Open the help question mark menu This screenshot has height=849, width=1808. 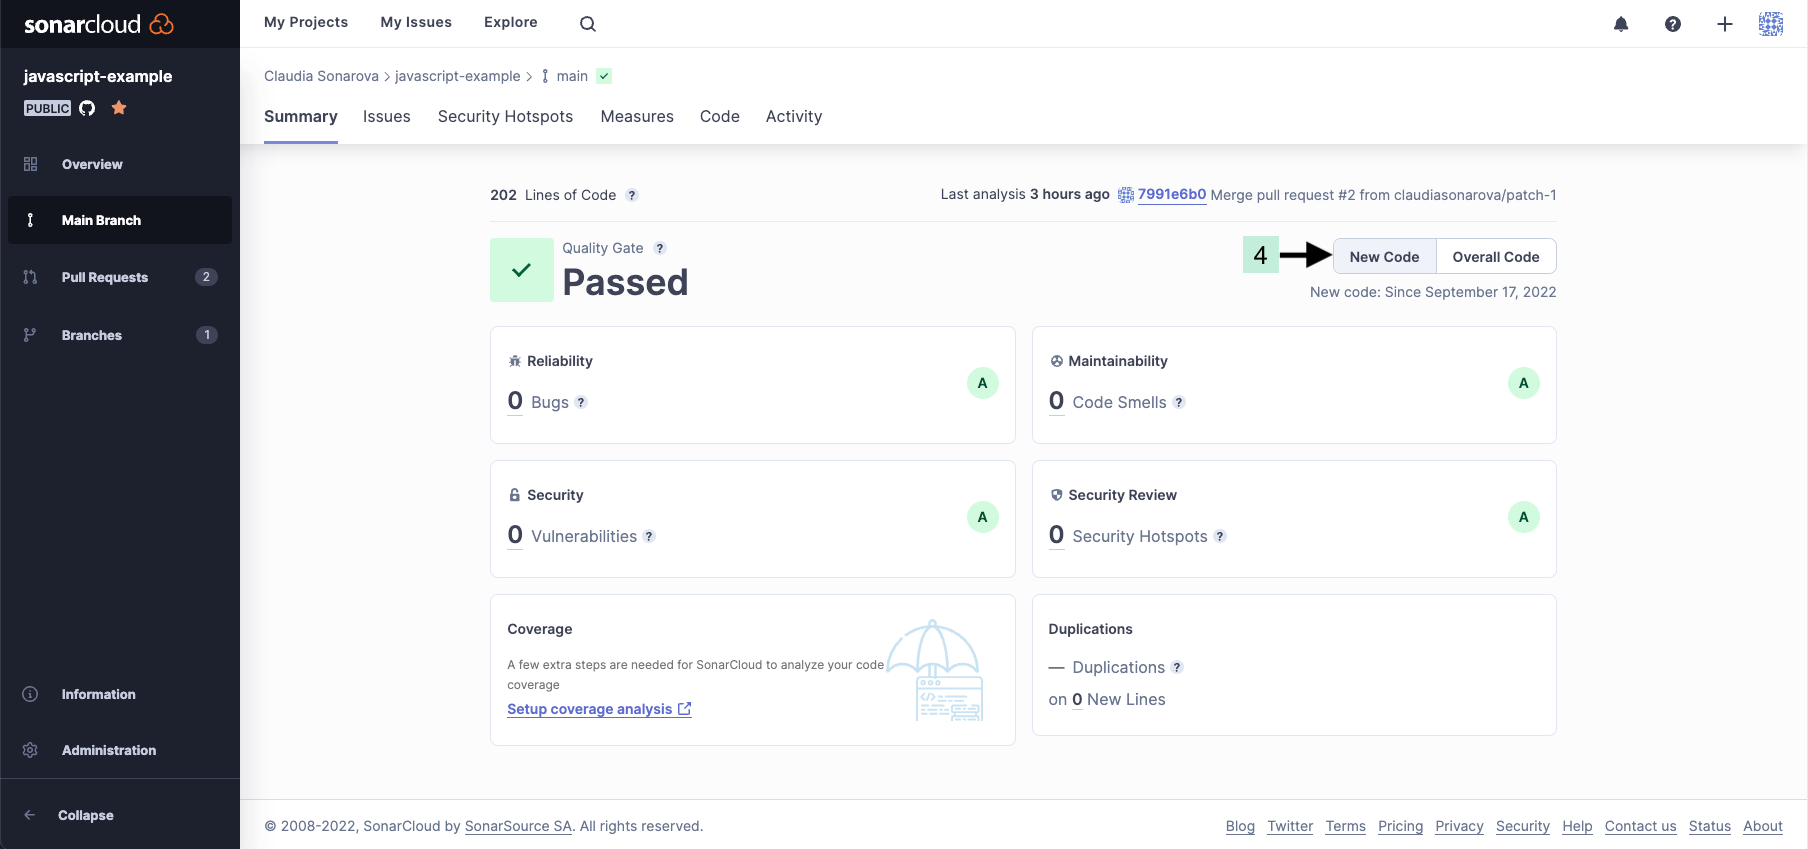pyautogui.click(x=1673, y=24)
